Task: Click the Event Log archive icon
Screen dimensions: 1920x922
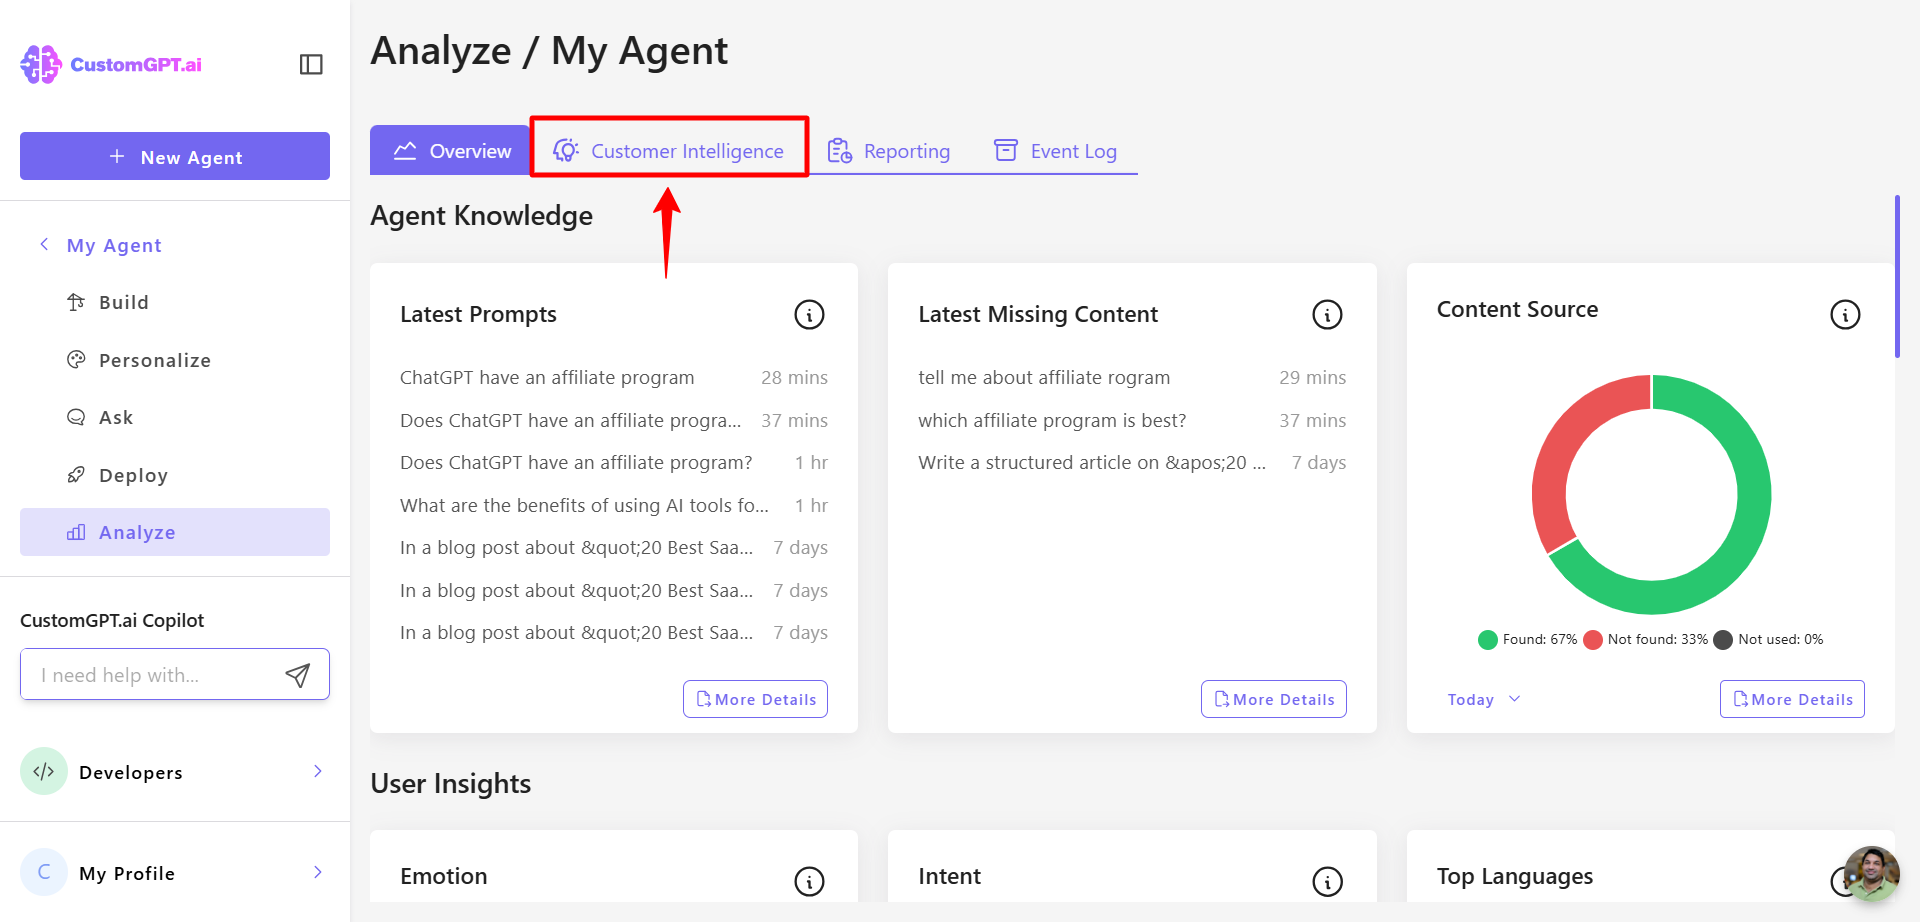Action: point(1005,150)
